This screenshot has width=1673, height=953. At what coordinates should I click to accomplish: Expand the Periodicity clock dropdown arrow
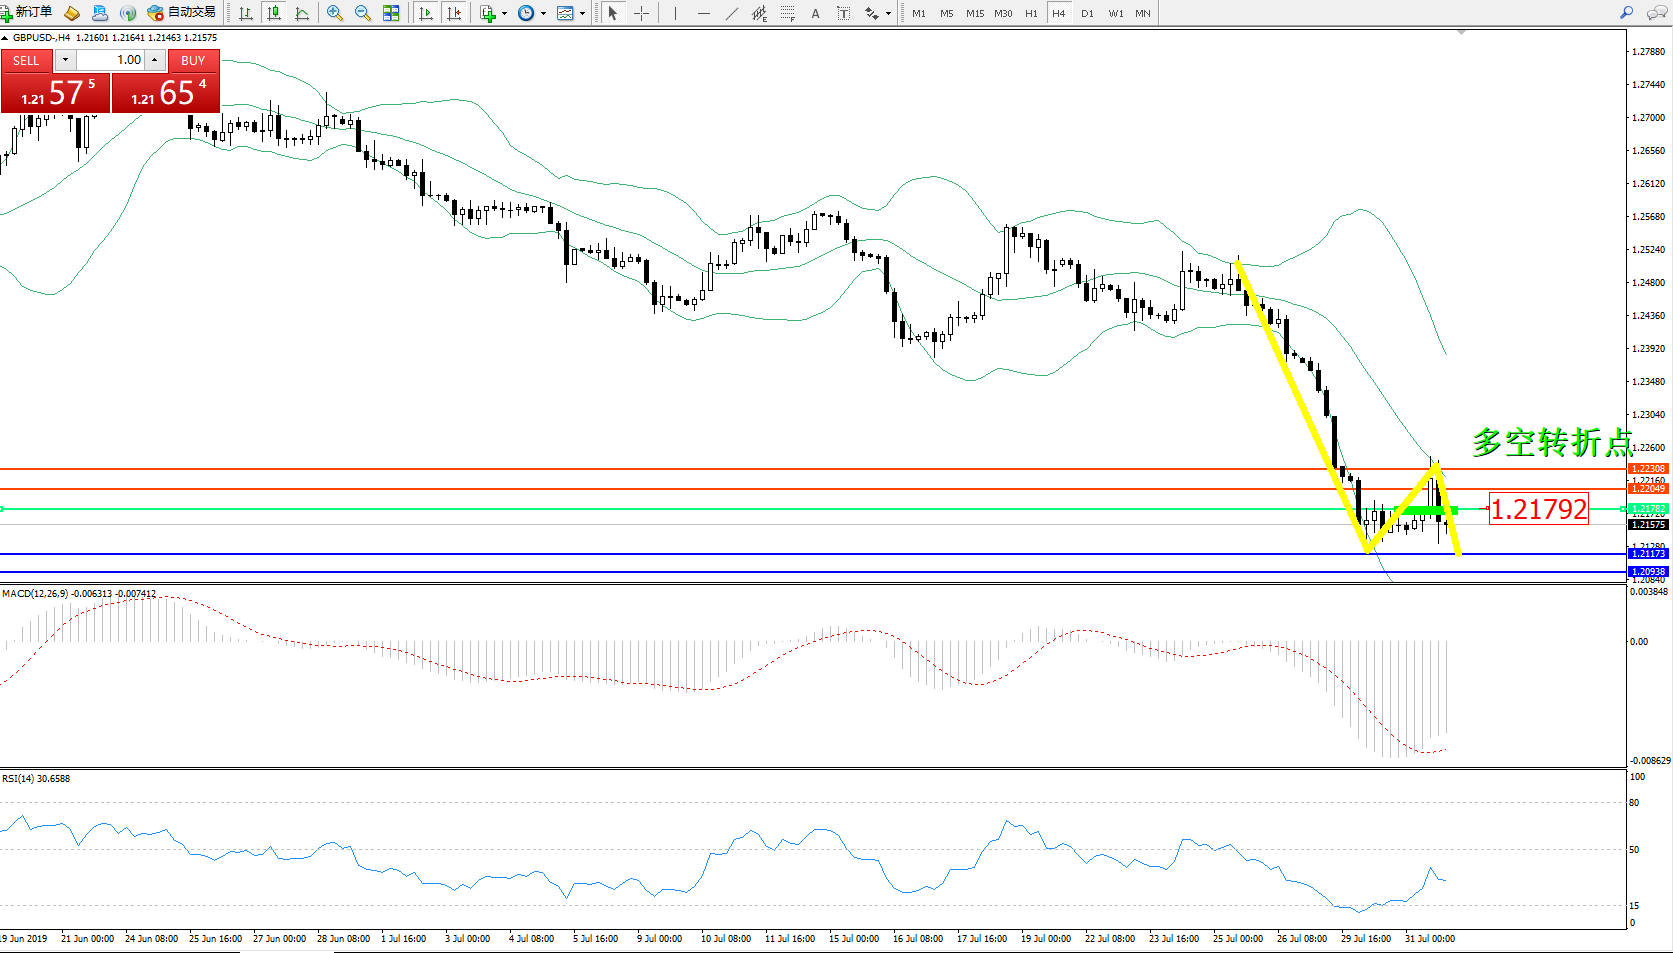click(543, 14)
